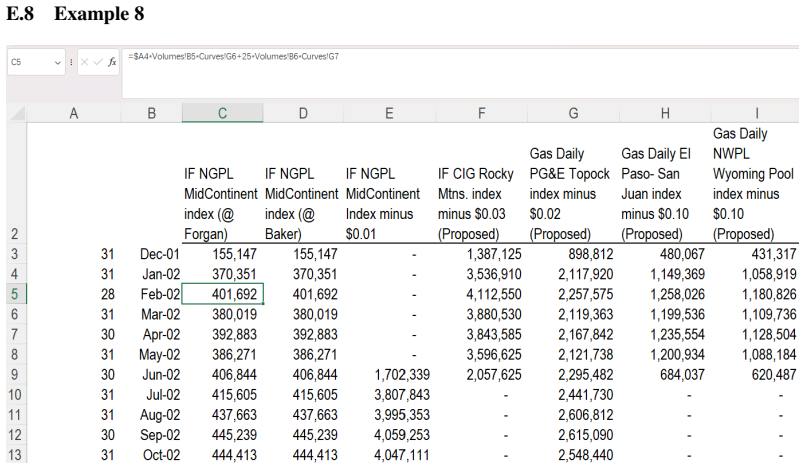Select row 2 header
Image resolution: width=805 pixels, height=469 pixels.
point(15,183)
